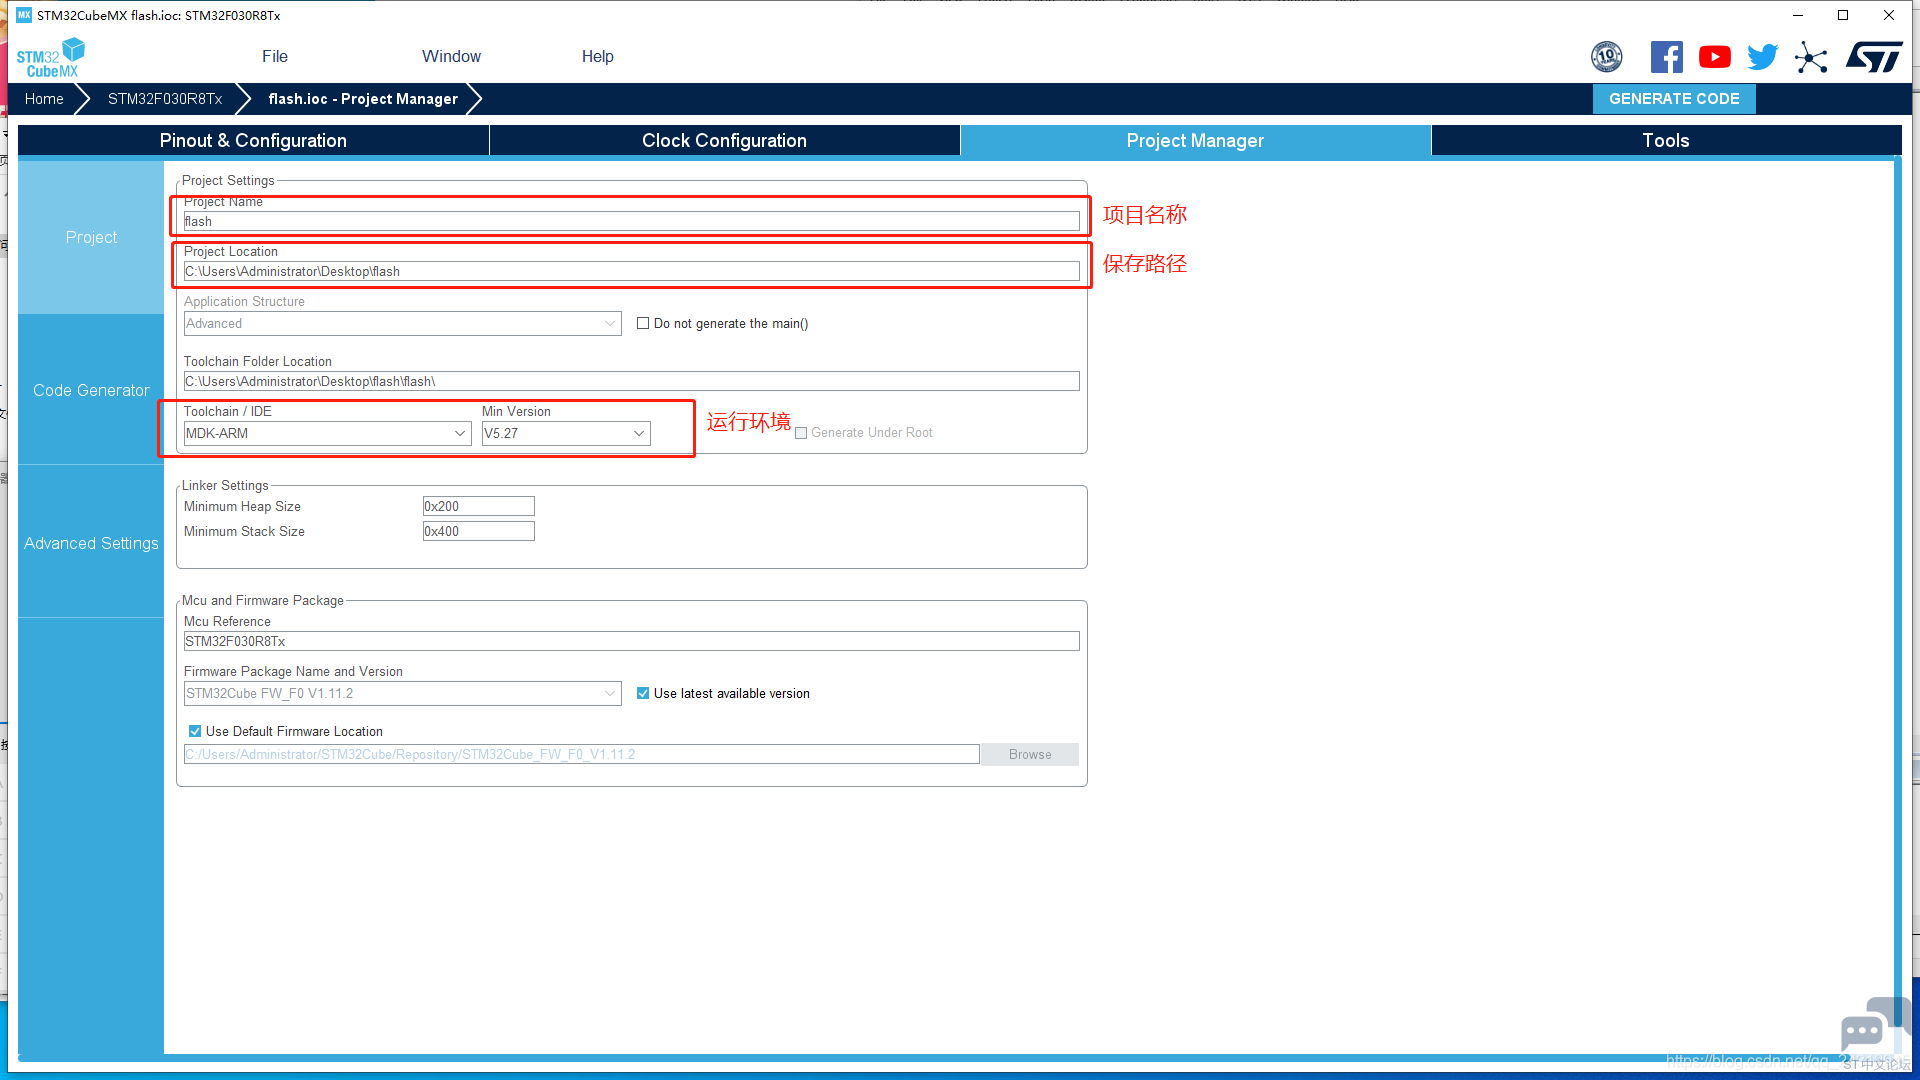This screenshot has height=1080, width=1920.
Task: Minimize the STM32CubeMX window
Action: [x=1798, y=15]
